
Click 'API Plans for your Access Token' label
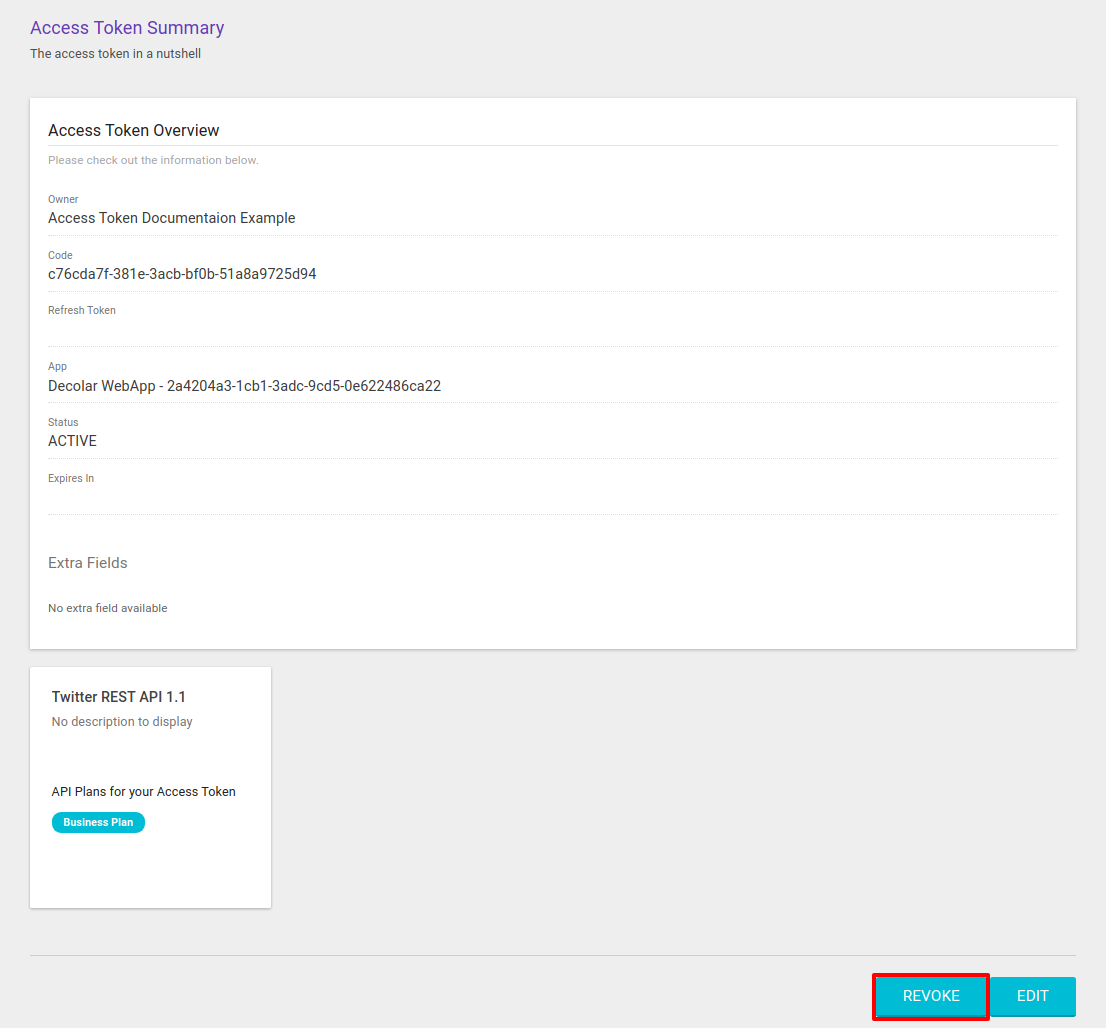[143, 791]
